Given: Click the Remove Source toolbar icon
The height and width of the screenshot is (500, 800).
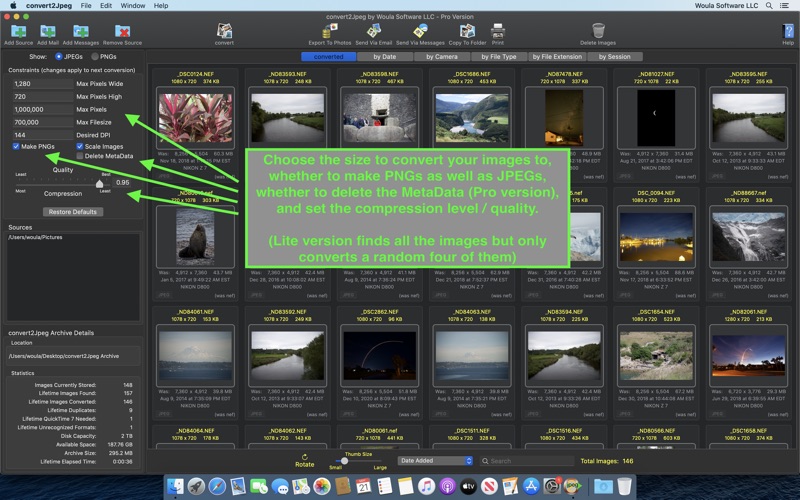Looking at the screenshot, I should tap(122, 32).
